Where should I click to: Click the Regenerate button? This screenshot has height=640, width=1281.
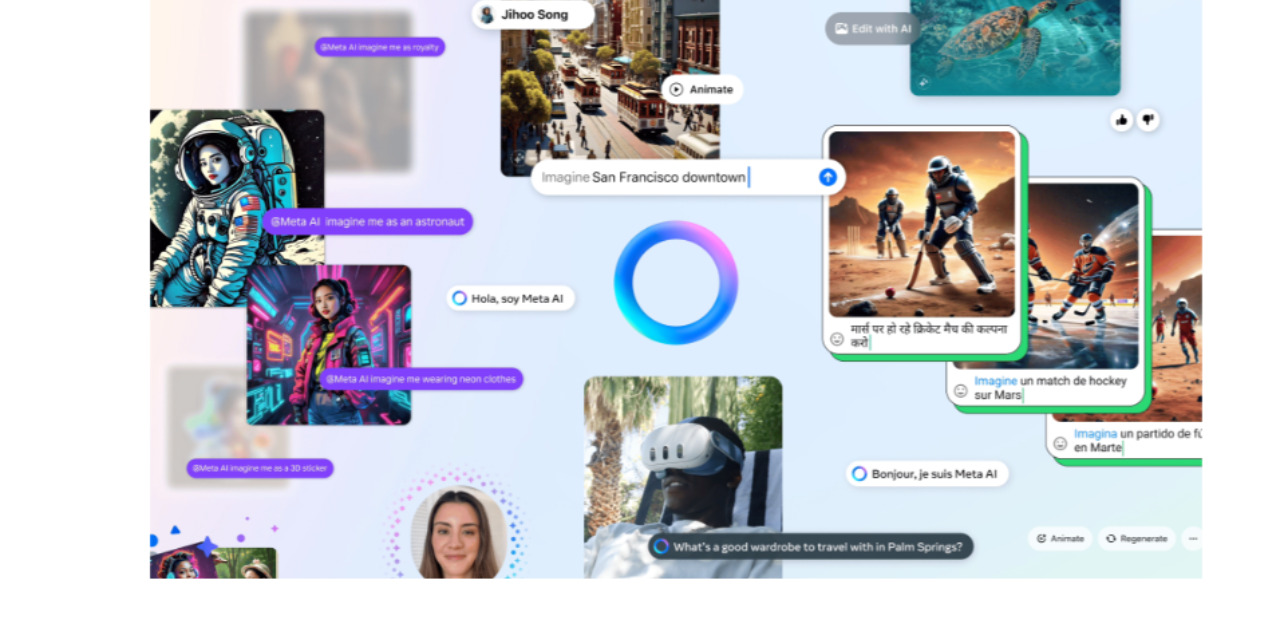[1136, 538]
